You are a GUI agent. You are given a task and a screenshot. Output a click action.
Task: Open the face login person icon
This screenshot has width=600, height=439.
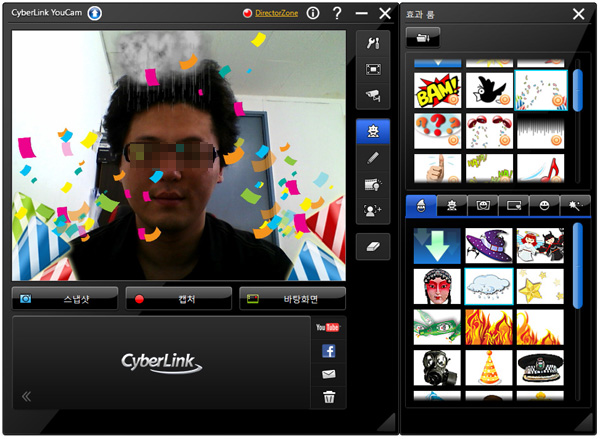point(373,210)
